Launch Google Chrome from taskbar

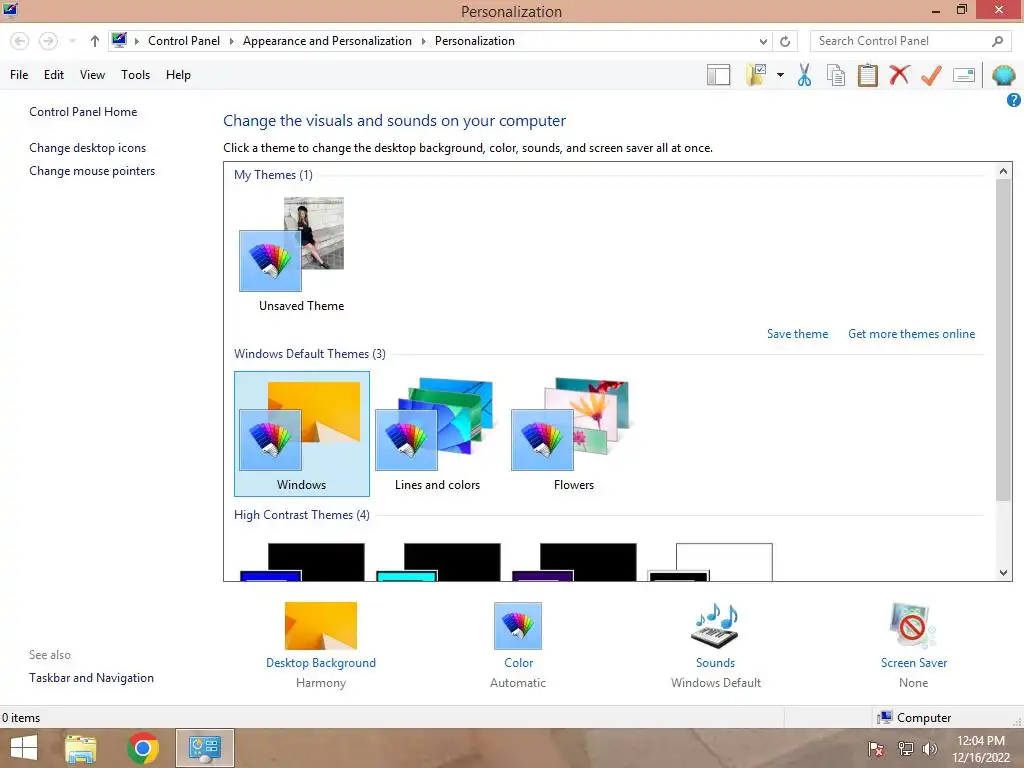[143, 748]
